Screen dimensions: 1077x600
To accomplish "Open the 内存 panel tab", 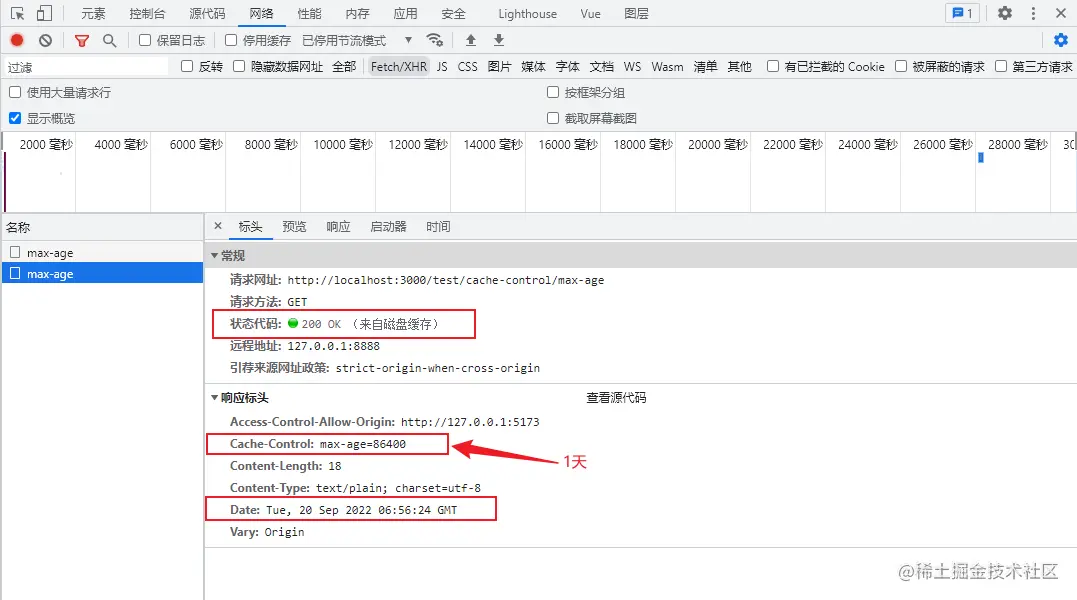I will (357, 14).
